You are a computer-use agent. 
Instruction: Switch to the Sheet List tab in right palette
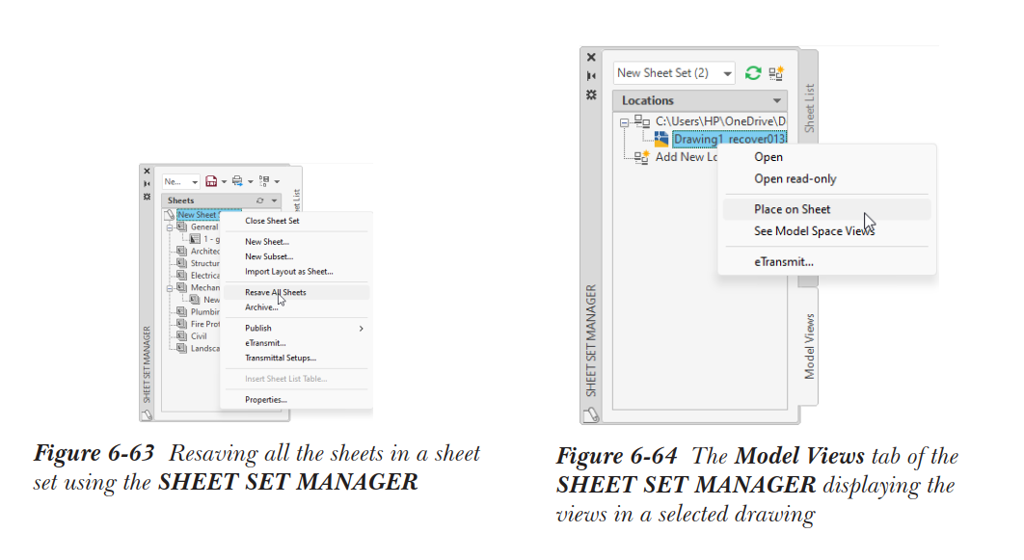[810, 108]
